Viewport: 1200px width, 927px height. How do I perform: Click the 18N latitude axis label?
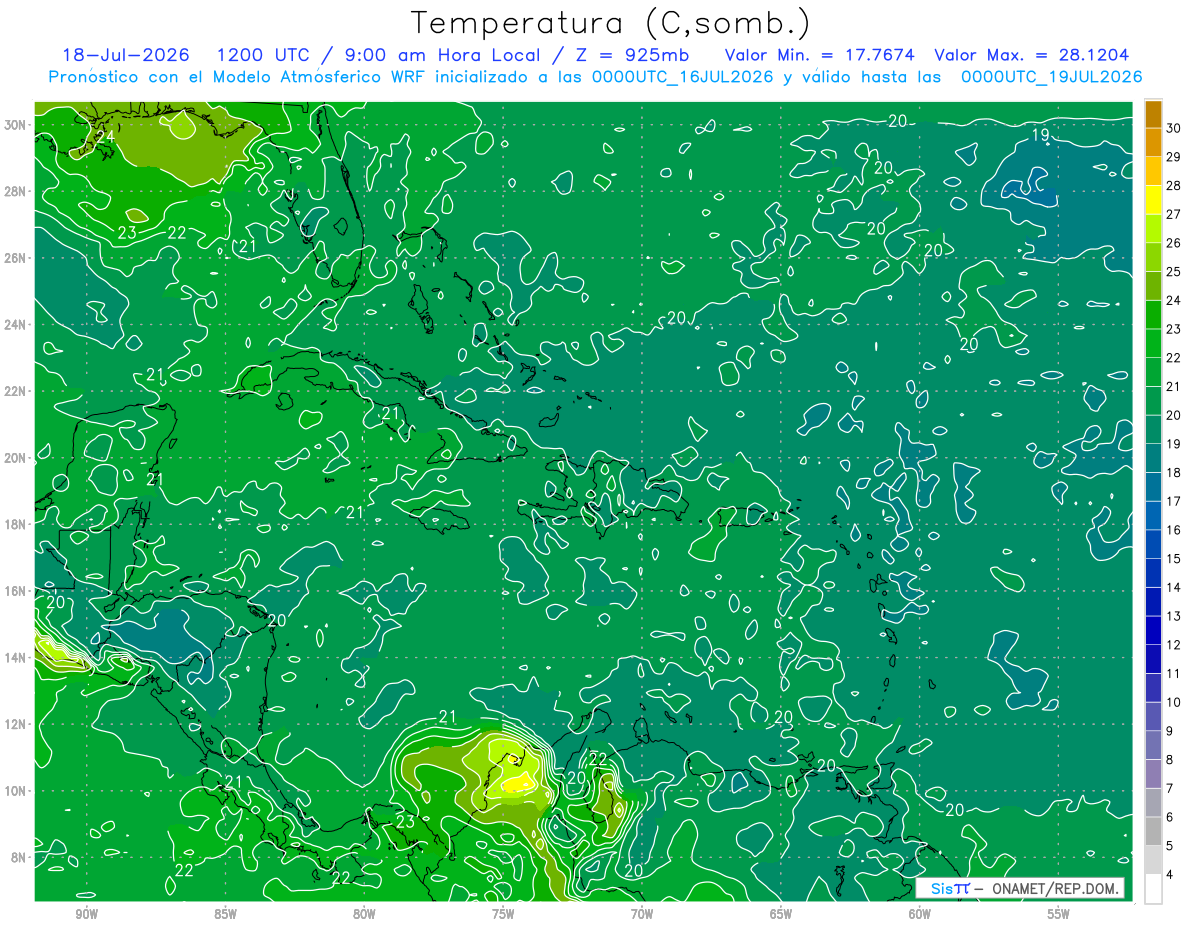(15, 524)
